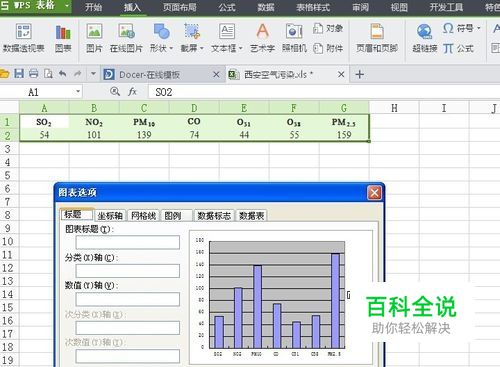The width and height of the screenshot is (500, 367).
Task: Switch to the 视图 ribbon tab
Action: click(x=399, y=7)
